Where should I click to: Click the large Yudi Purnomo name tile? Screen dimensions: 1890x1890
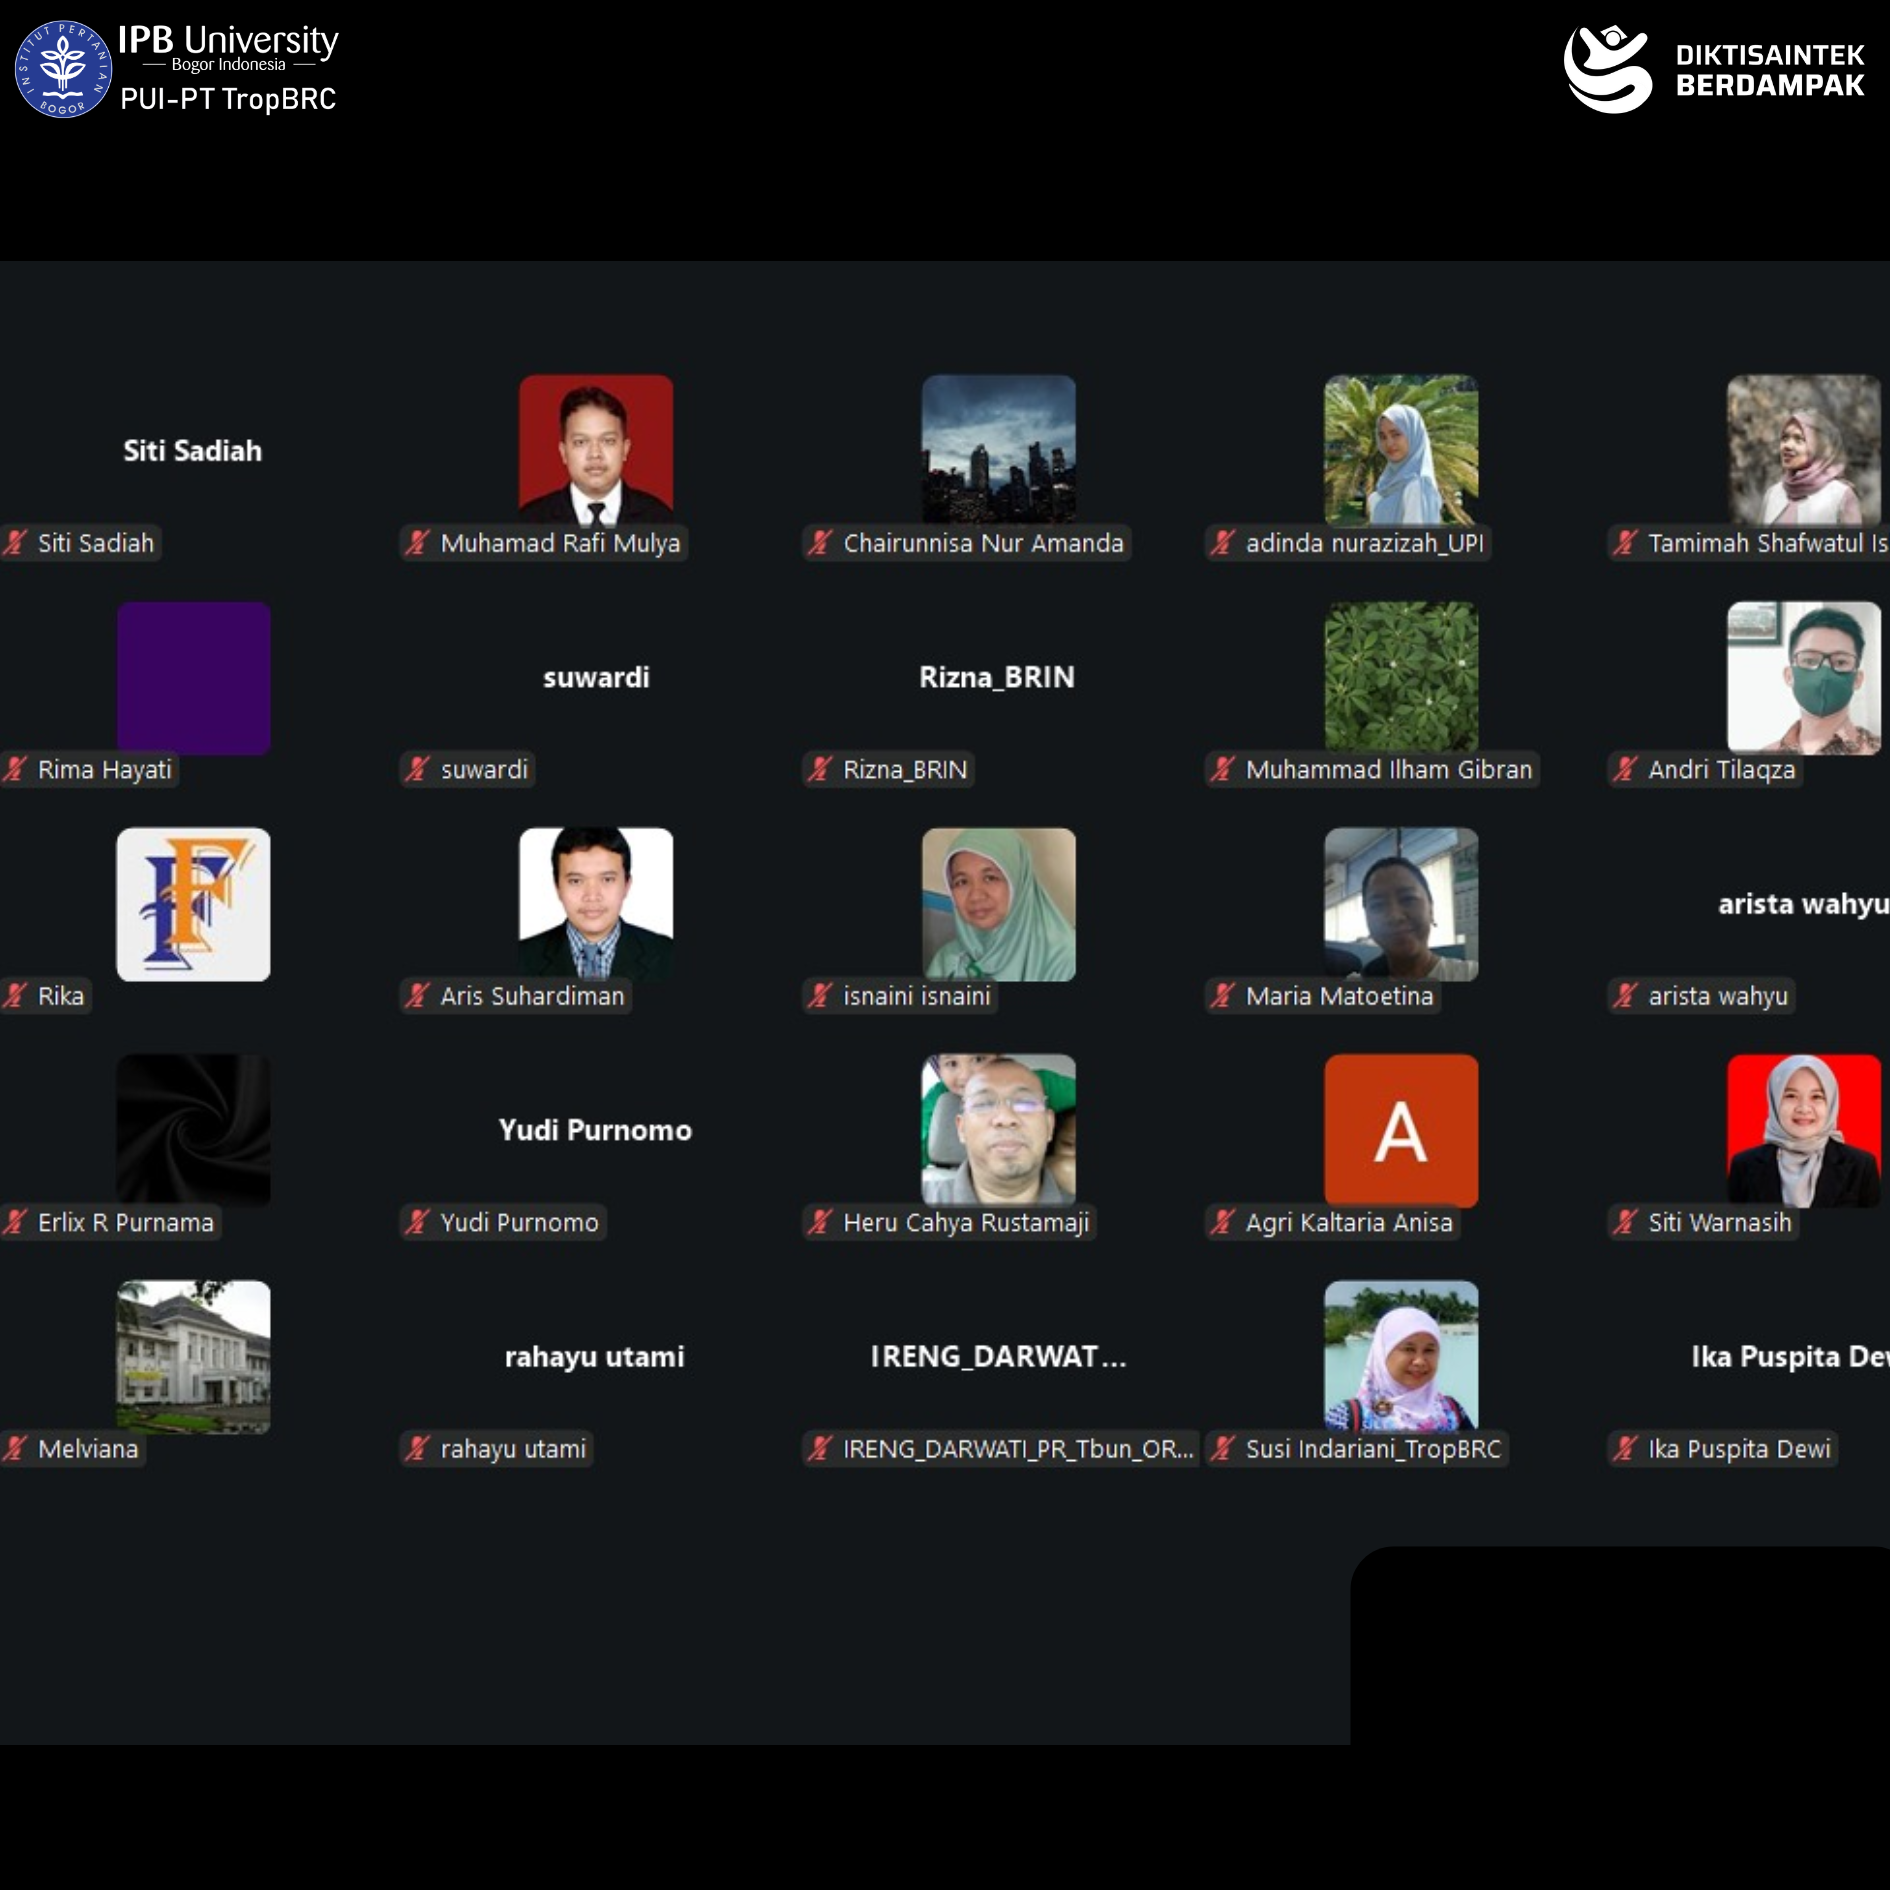[x=595, y=1130]
